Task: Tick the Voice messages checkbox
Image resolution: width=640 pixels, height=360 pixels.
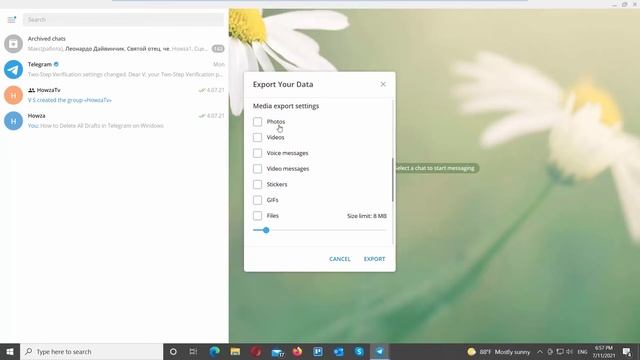Action: point(257,153)
